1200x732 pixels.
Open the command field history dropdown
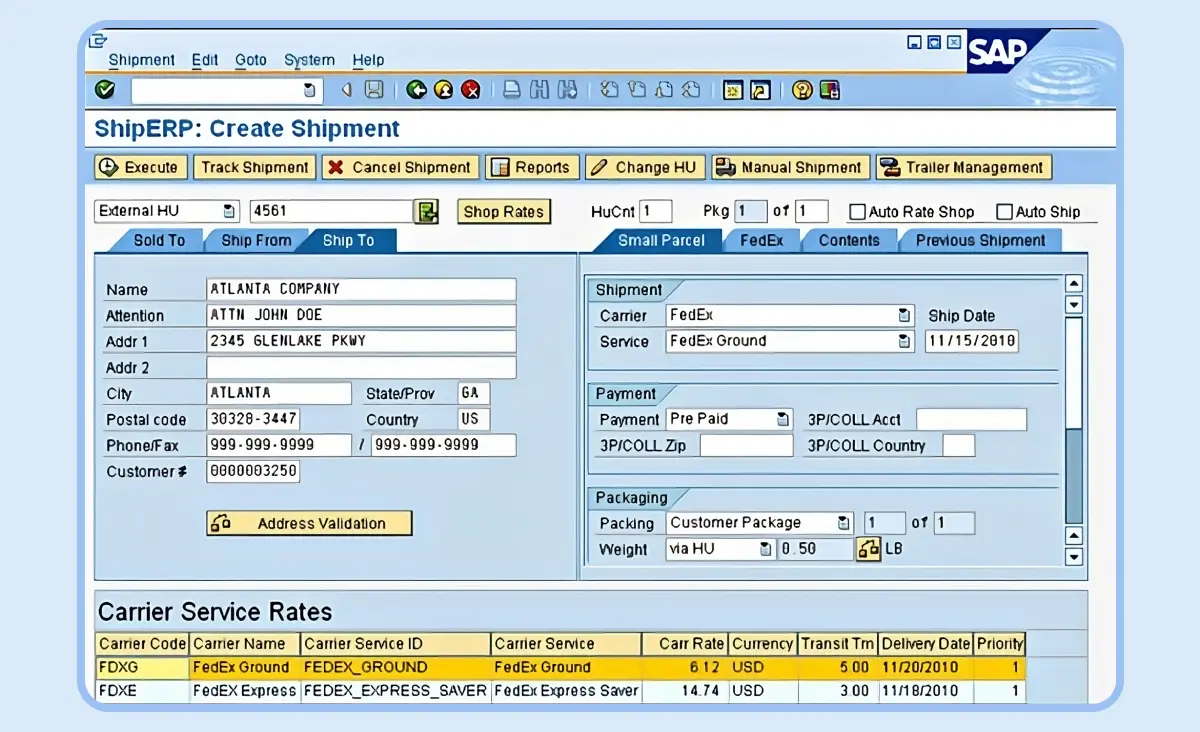point(309,90)
